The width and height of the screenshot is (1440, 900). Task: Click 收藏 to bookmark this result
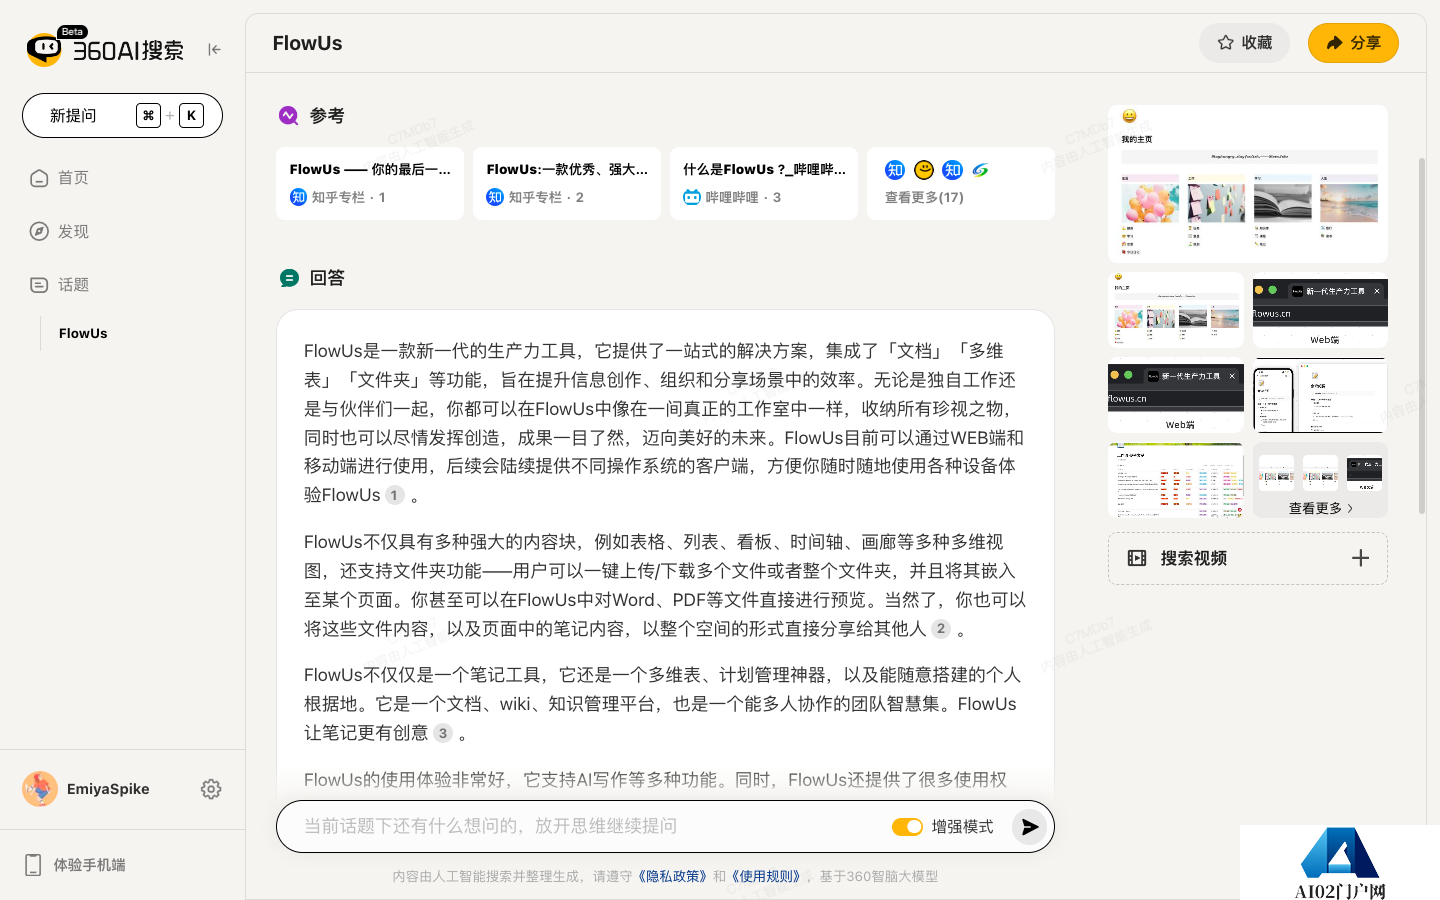1244,43
